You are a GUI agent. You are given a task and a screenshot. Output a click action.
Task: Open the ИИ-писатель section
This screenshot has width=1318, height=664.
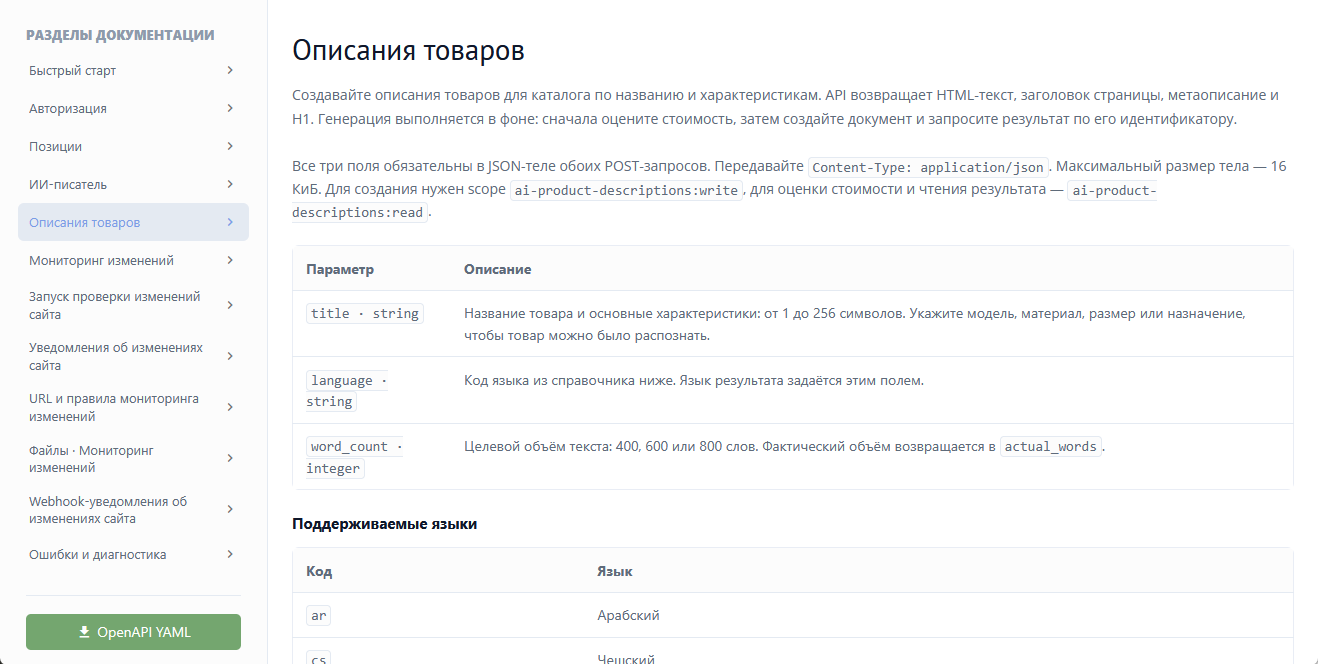(133, 185)
